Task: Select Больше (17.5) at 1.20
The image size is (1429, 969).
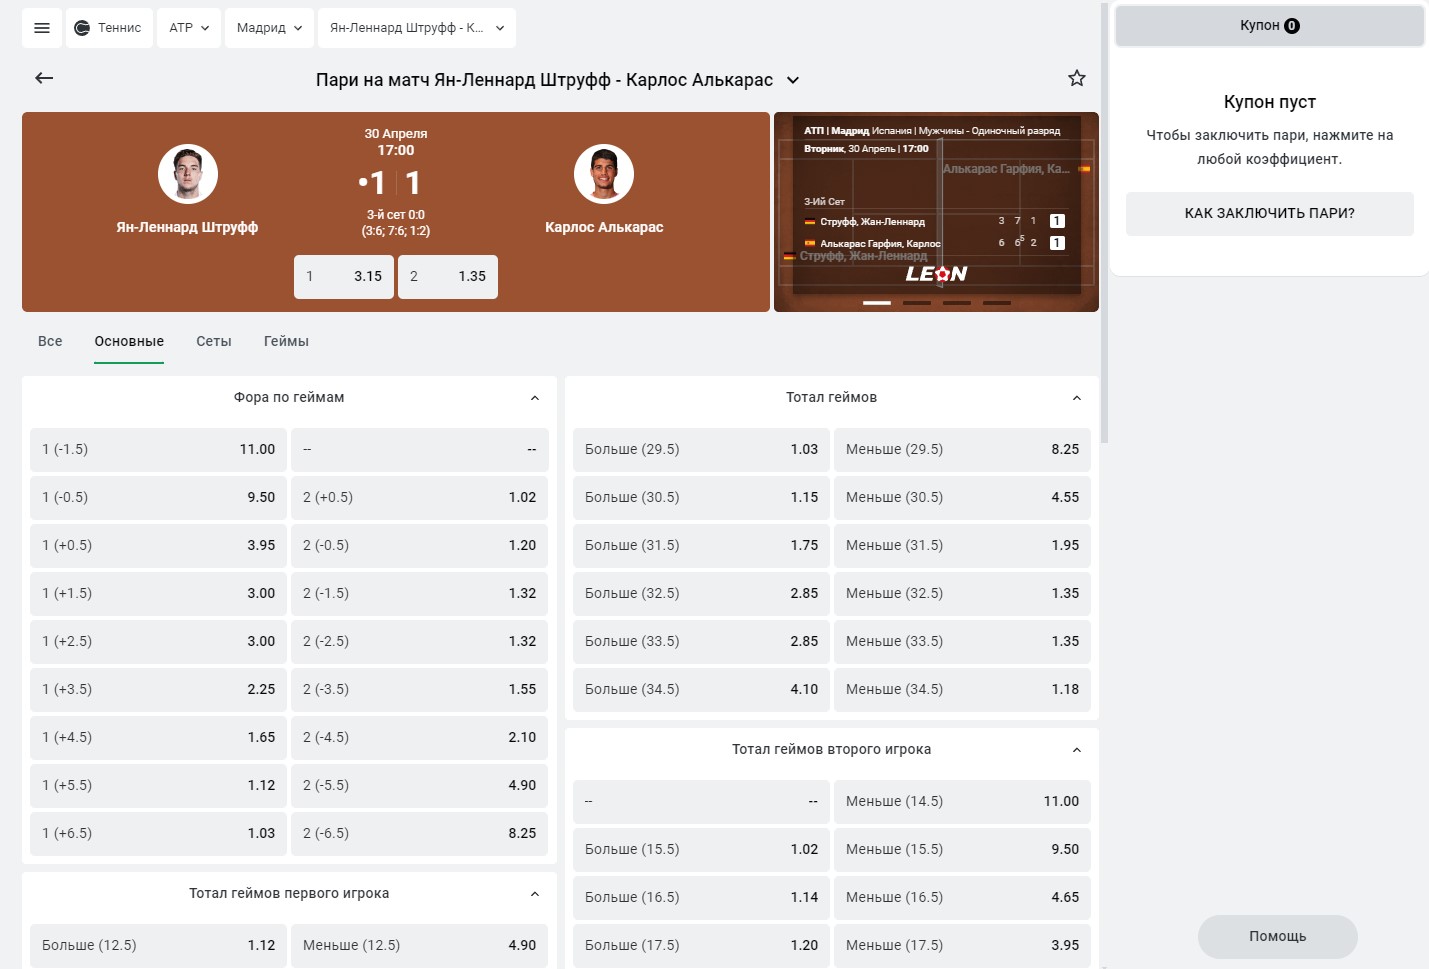Action: click(701, 946)
